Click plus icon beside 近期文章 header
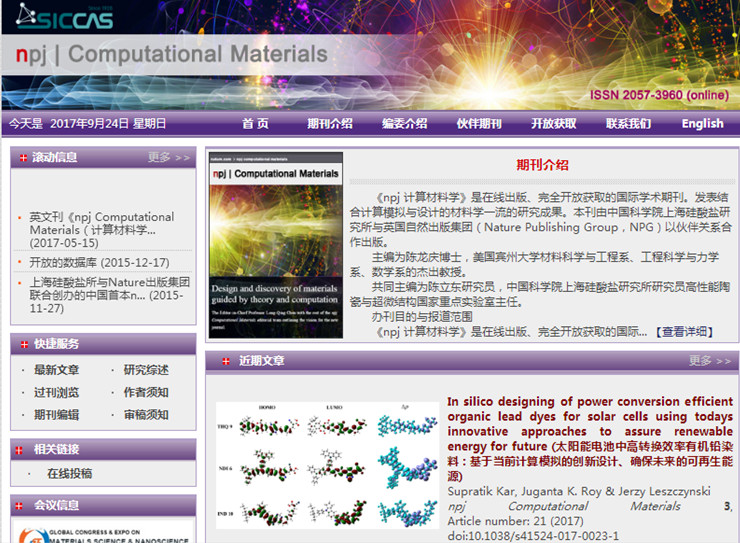This screenshot has height=543, width=740. click(x=226, y=361)
